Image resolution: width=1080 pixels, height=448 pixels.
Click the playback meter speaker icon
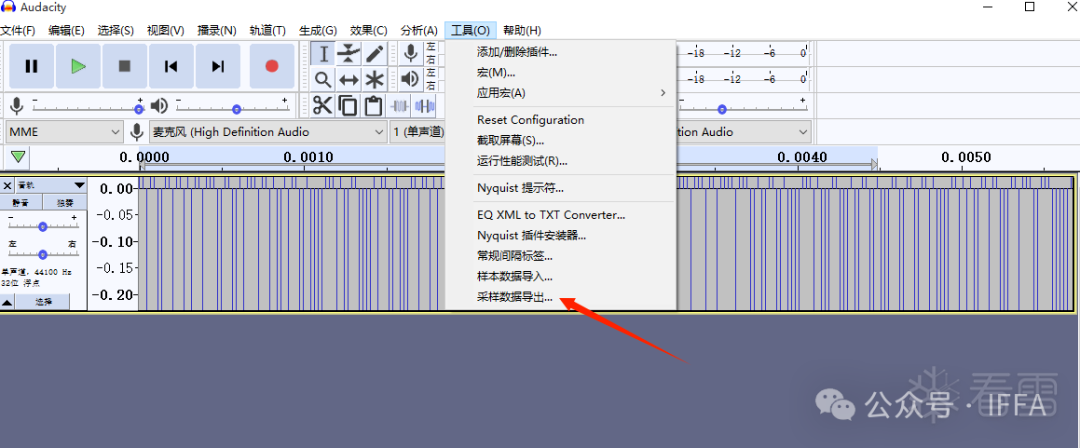411,79
